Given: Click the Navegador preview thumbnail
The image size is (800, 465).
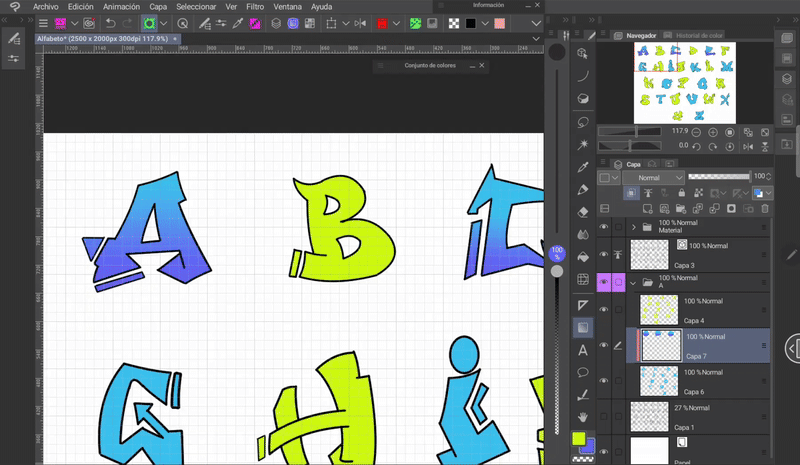Looking at the screenshot, I should (684, 82).
